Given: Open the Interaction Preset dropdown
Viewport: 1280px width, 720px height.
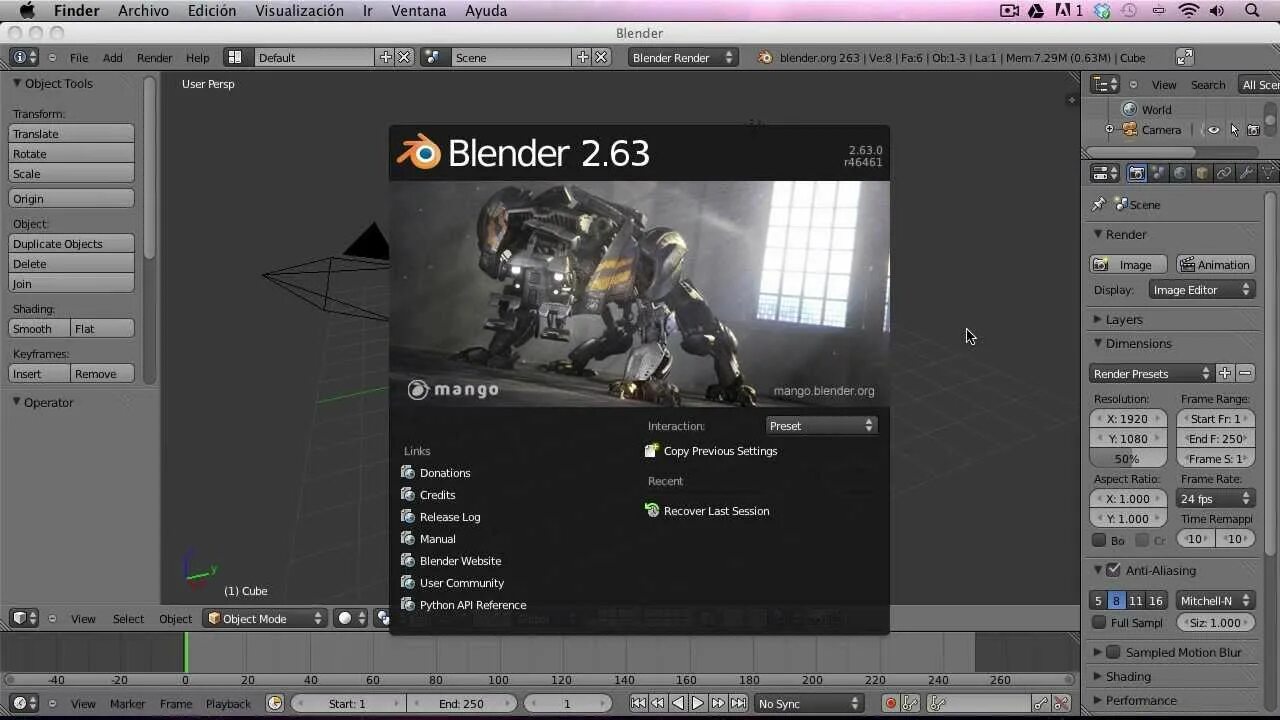Looking at the screenshot, I should pyautogui.click(x=821, y=426).
